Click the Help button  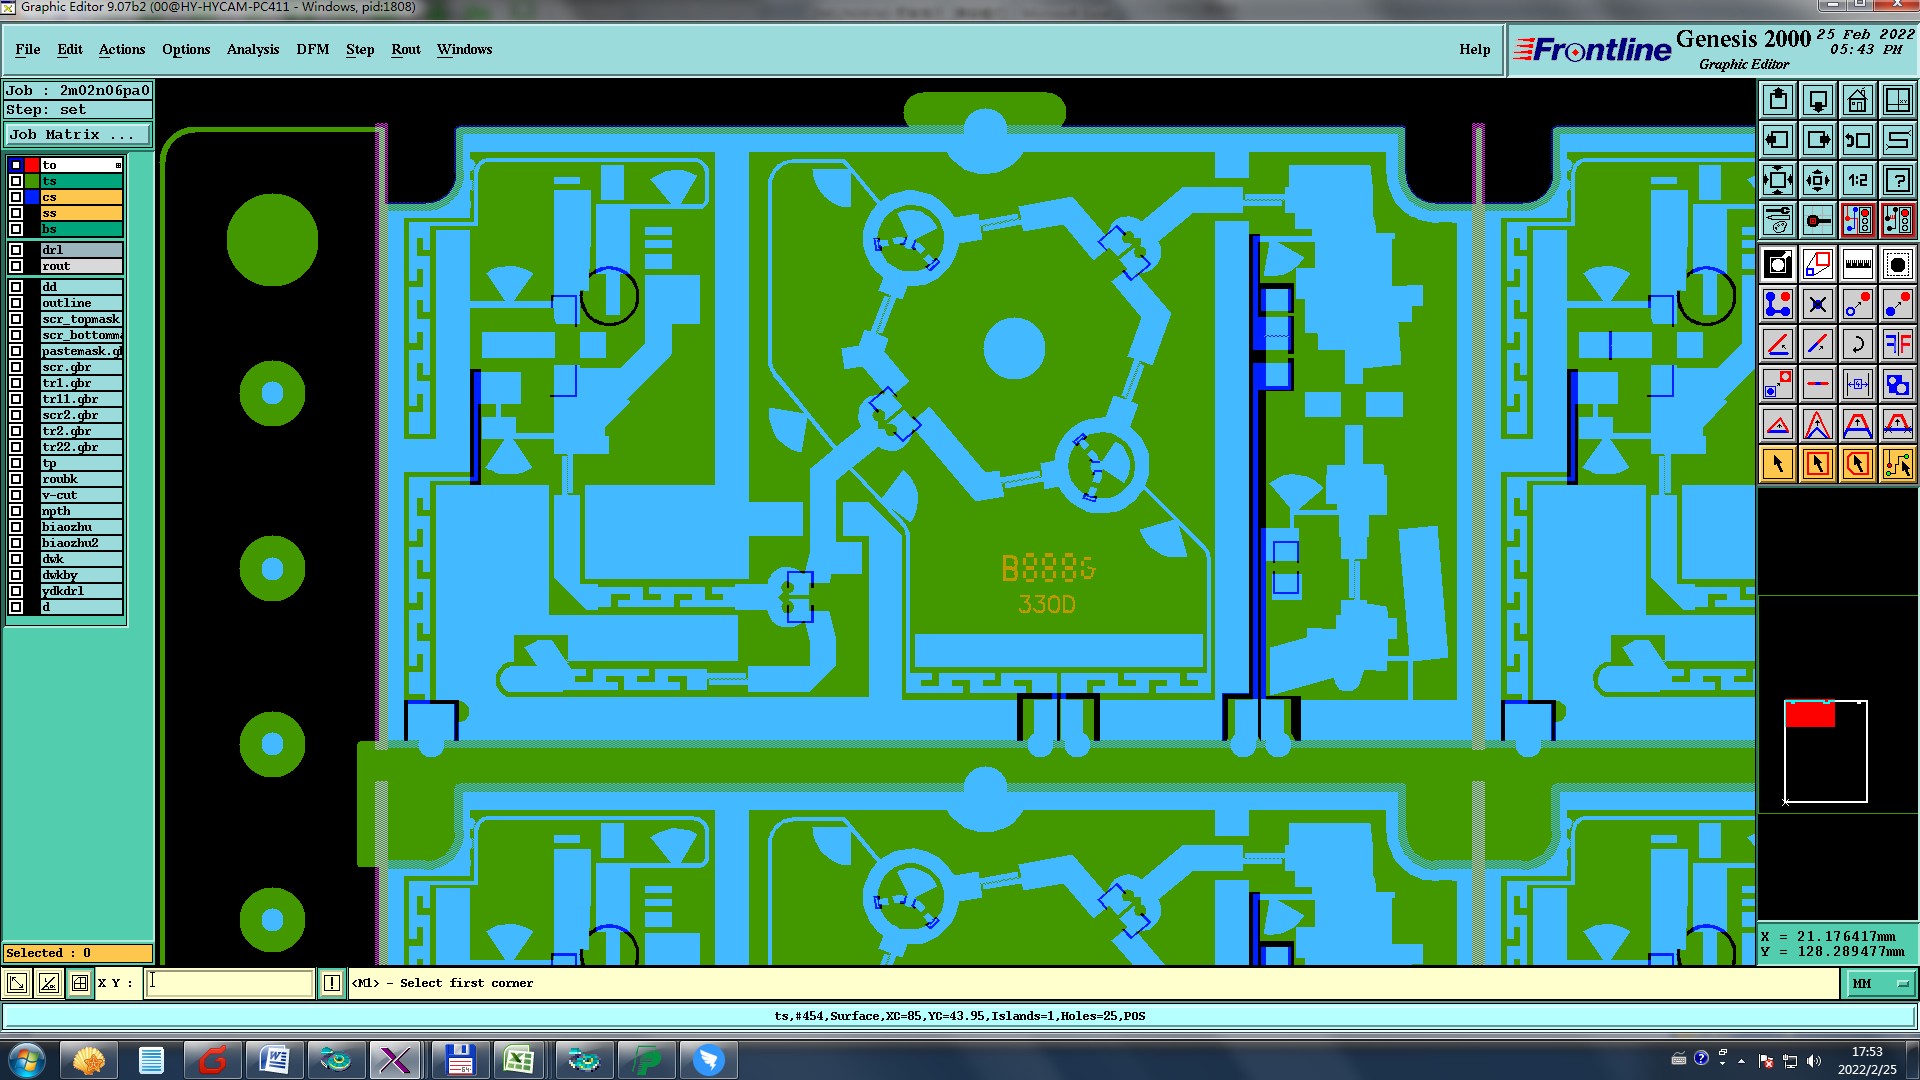tap(1474, 50)
